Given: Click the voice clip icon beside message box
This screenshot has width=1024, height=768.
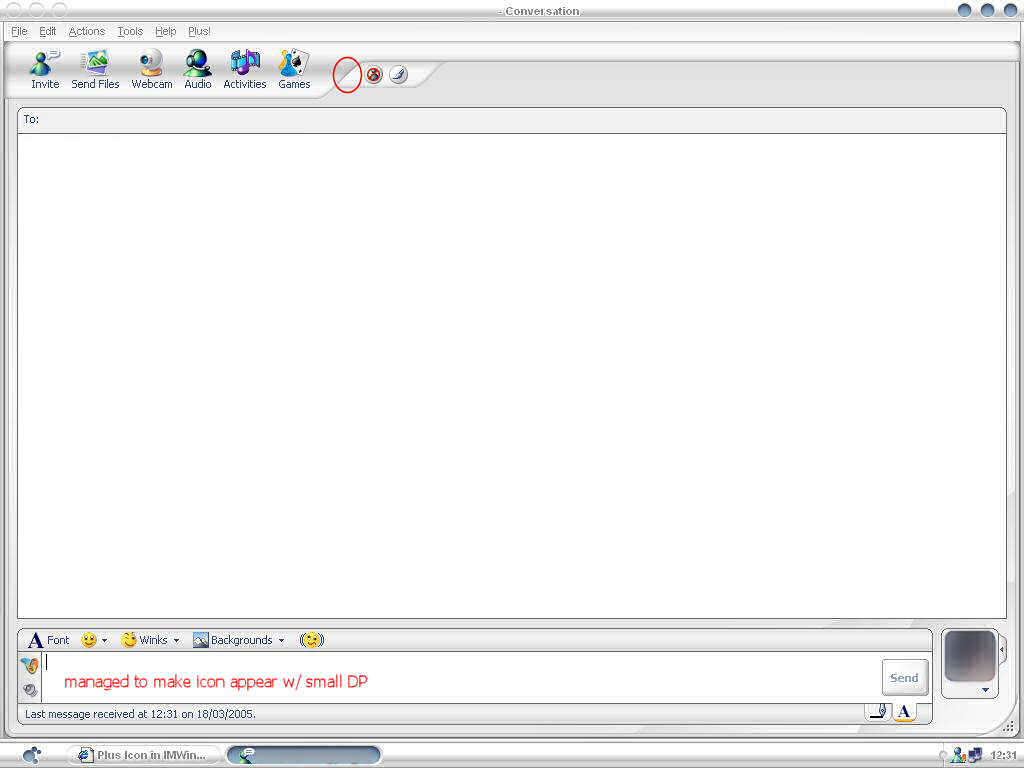Looking at the screenshot, I should (30, 689).
